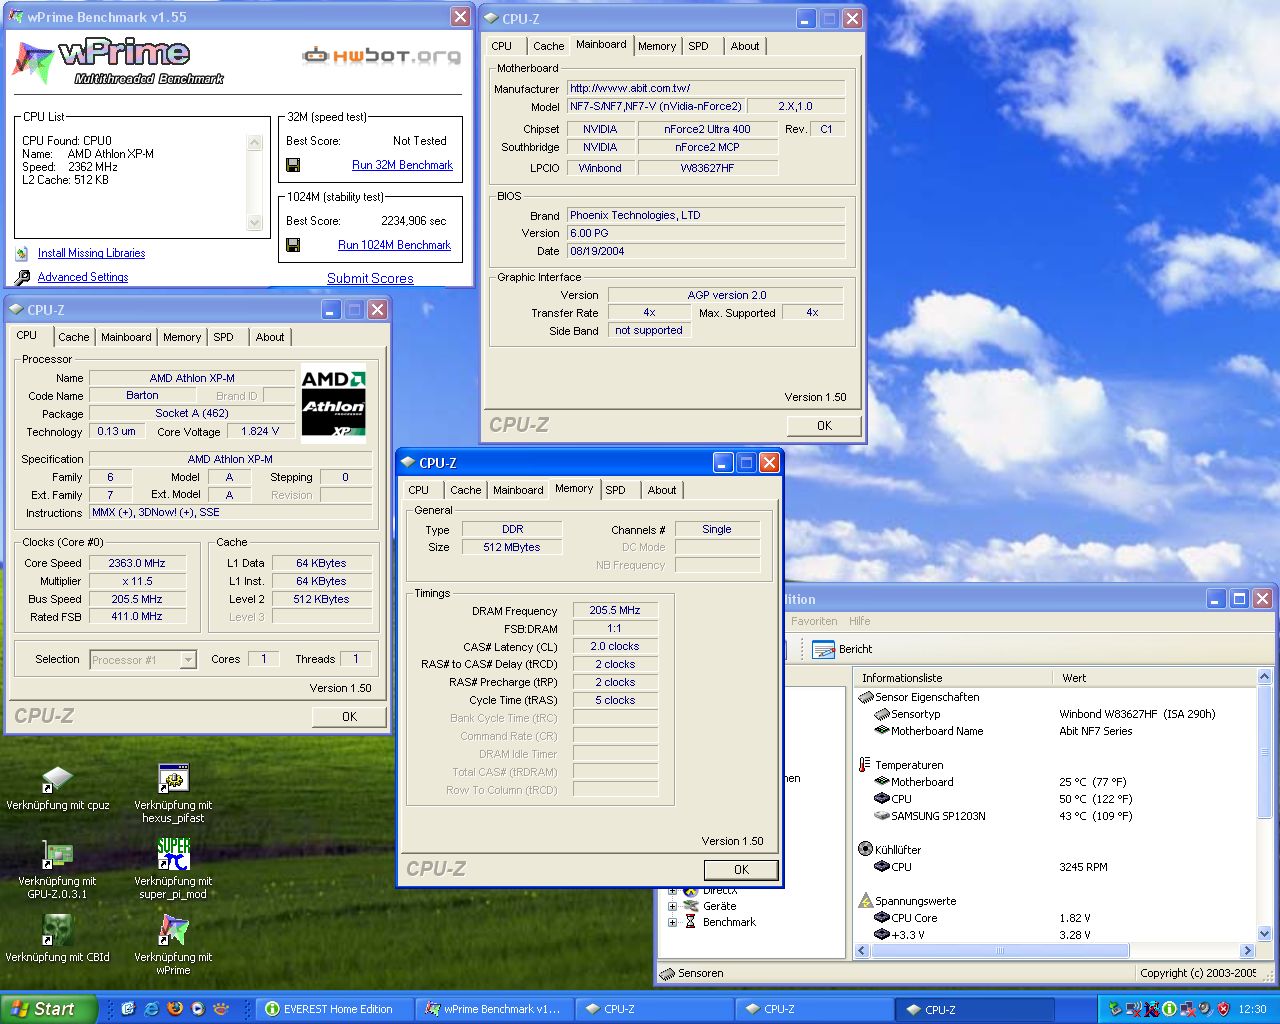The width and height of the screenshot is (1280, 1024).
Task: Click the Start button on the taskbar
Action: tap(48, 1009)
